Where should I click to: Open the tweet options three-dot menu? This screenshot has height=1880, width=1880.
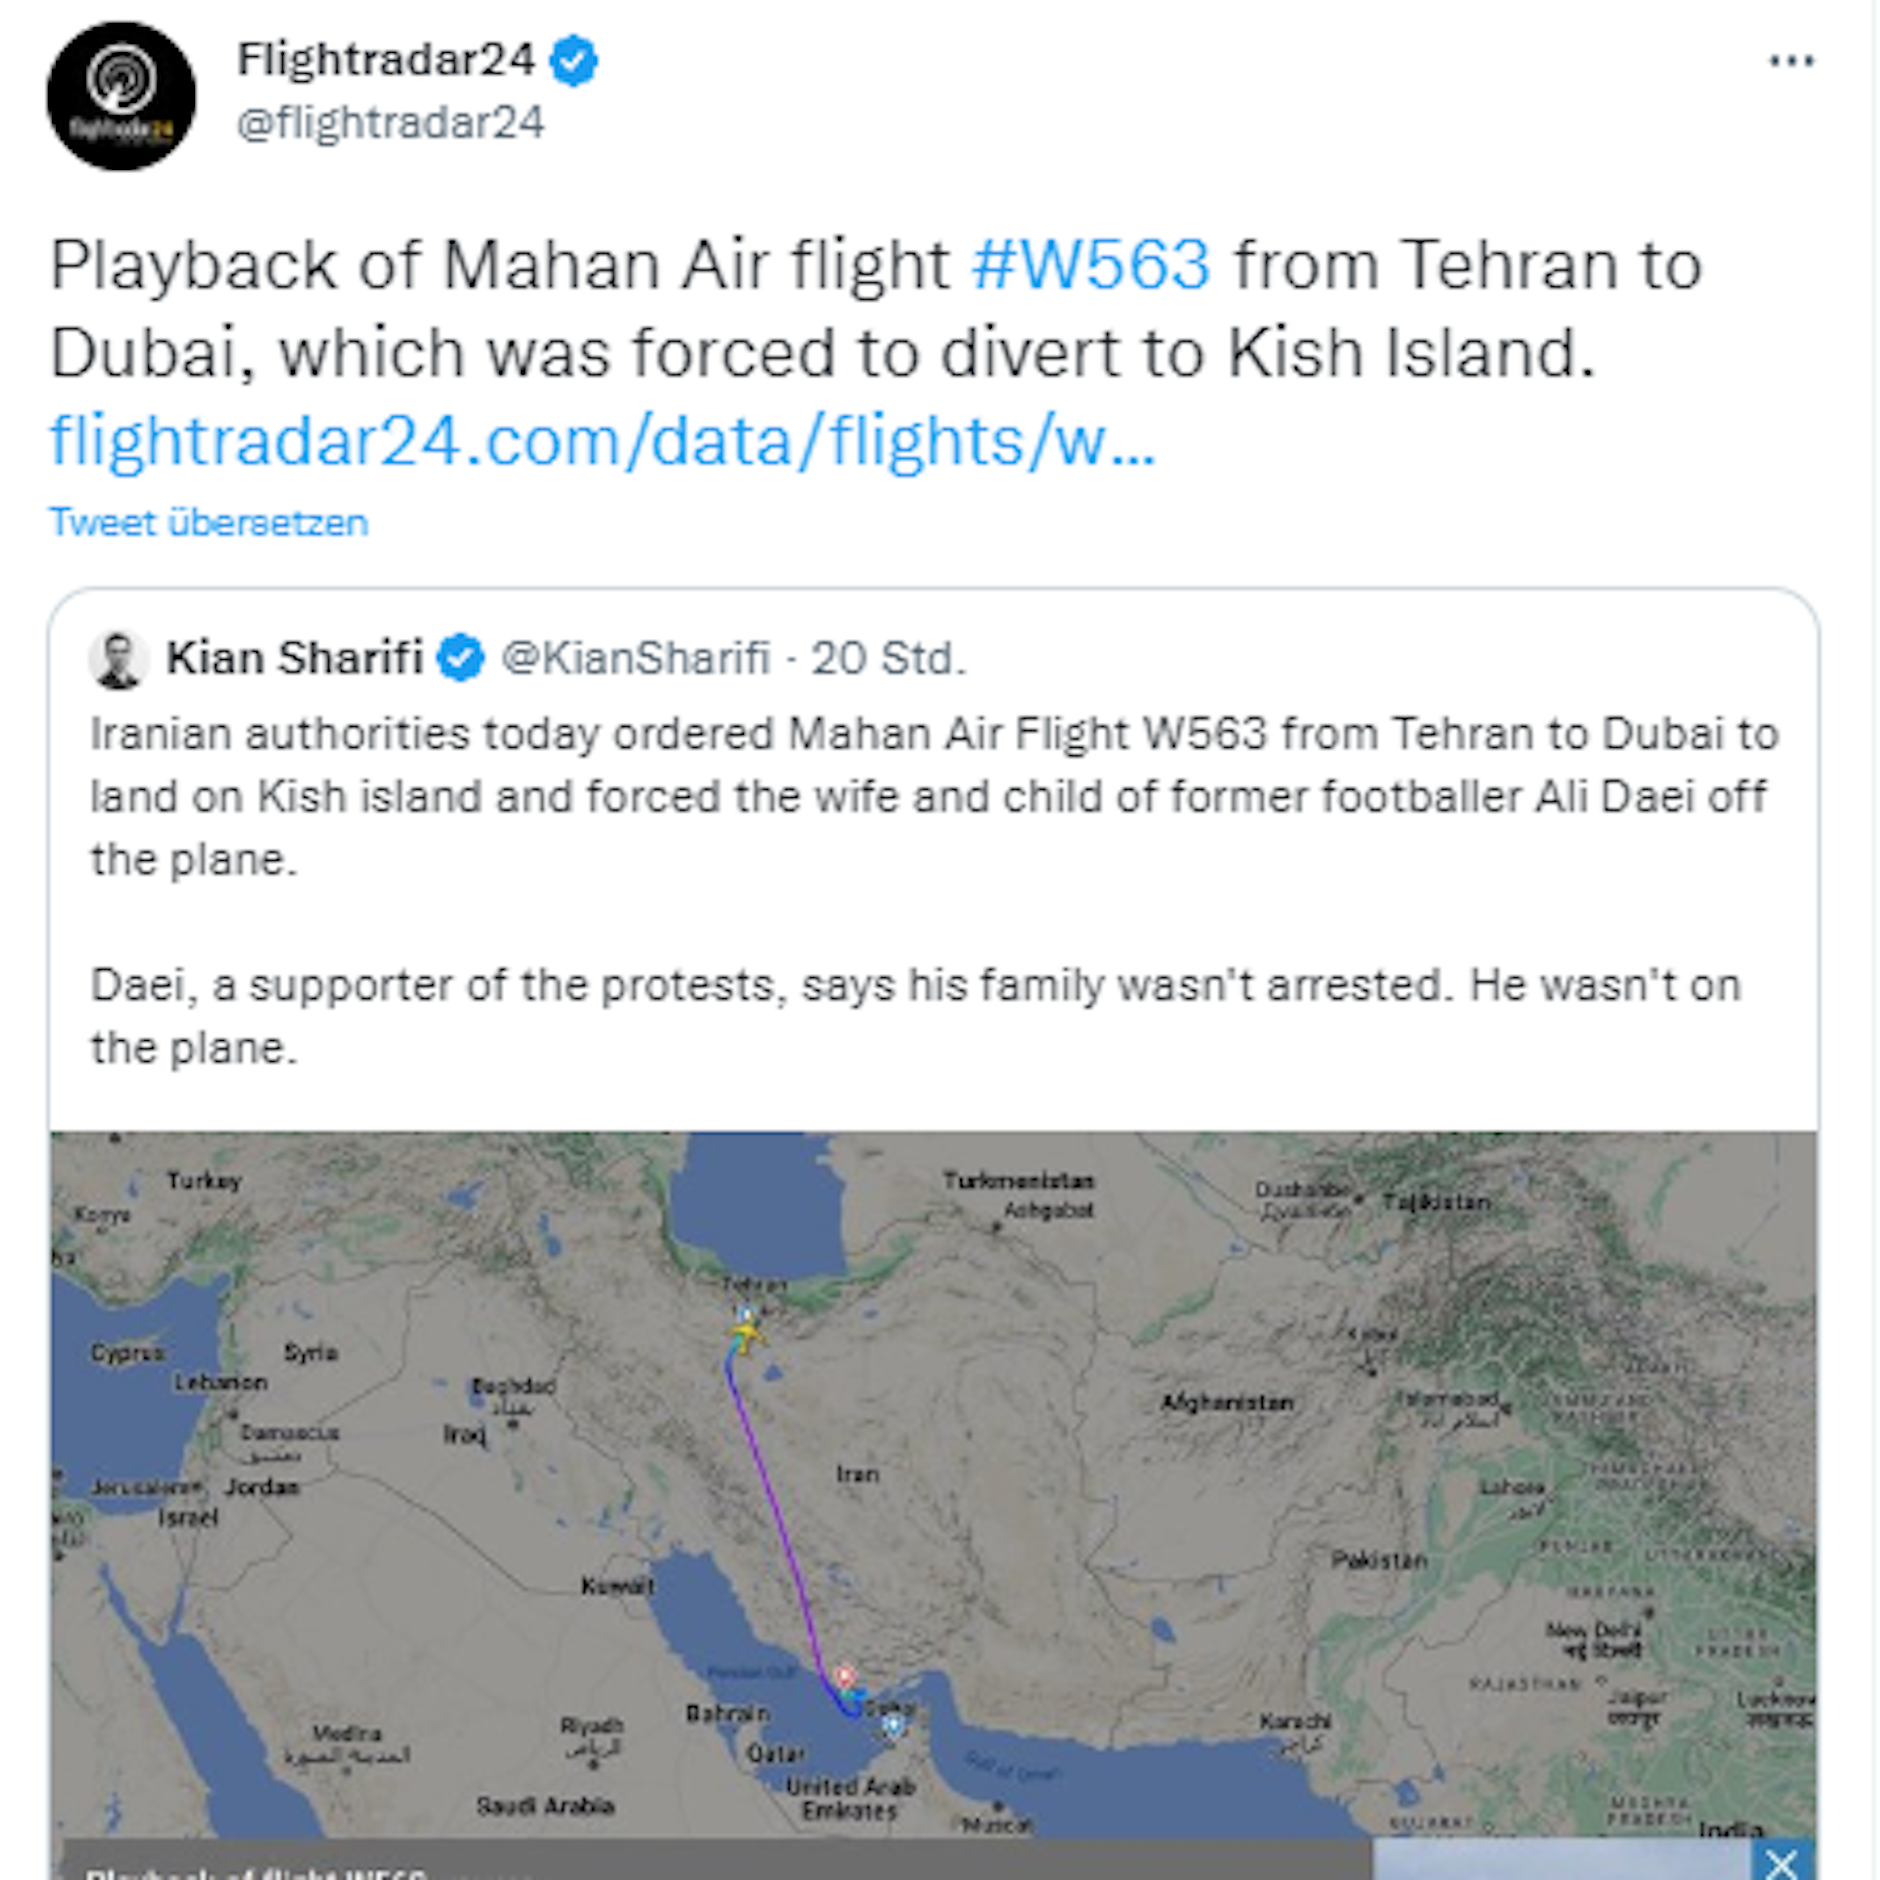[1789, 62]
